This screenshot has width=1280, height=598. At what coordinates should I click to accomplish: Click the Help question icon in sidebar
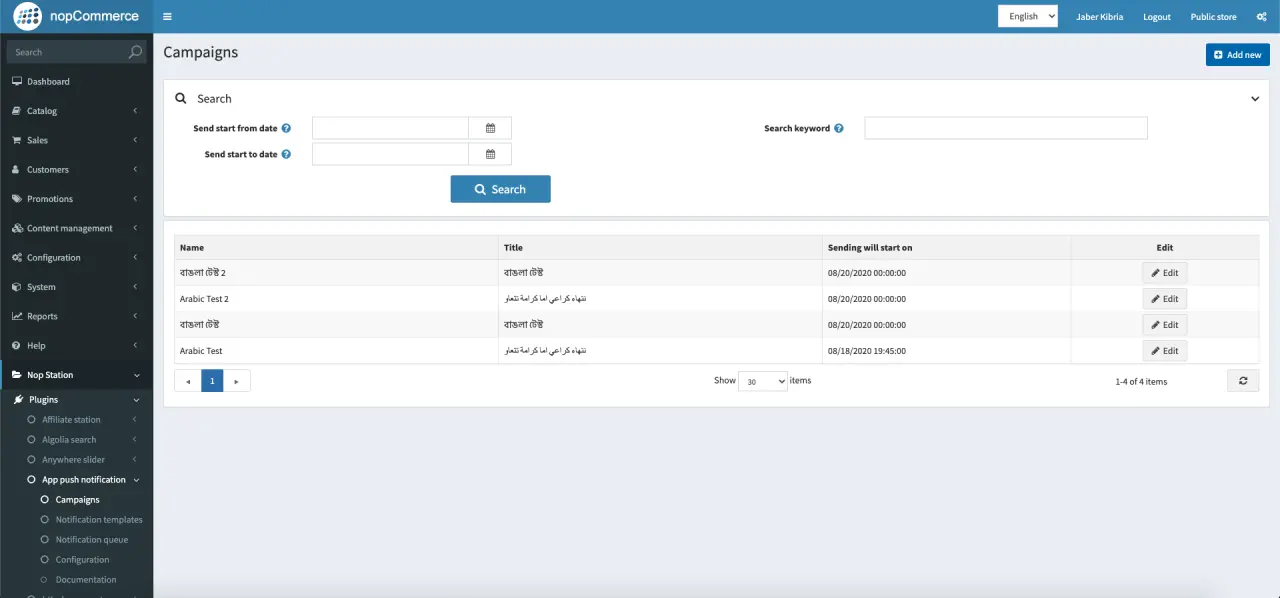click(17, 345)
